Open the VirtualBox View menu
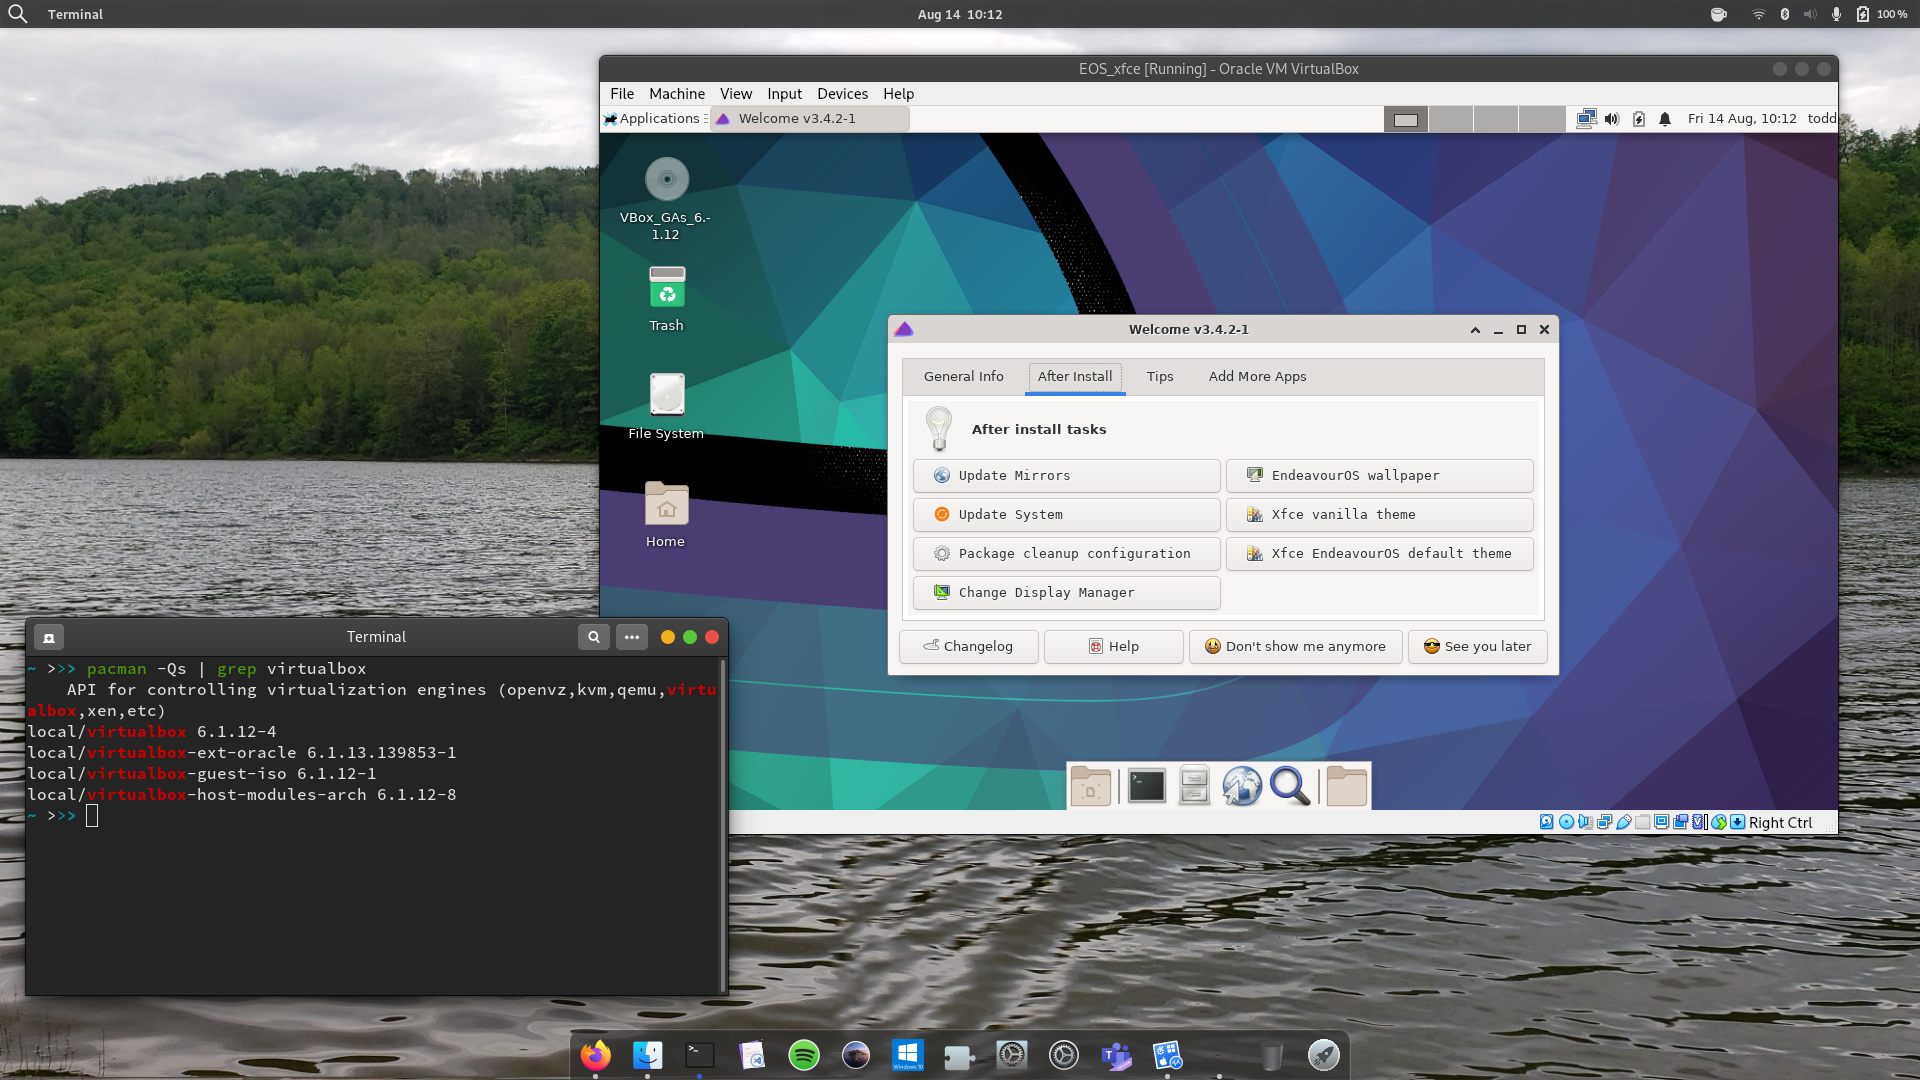Viewport: 1920px width, 1080px height. [x=736, y=94]
